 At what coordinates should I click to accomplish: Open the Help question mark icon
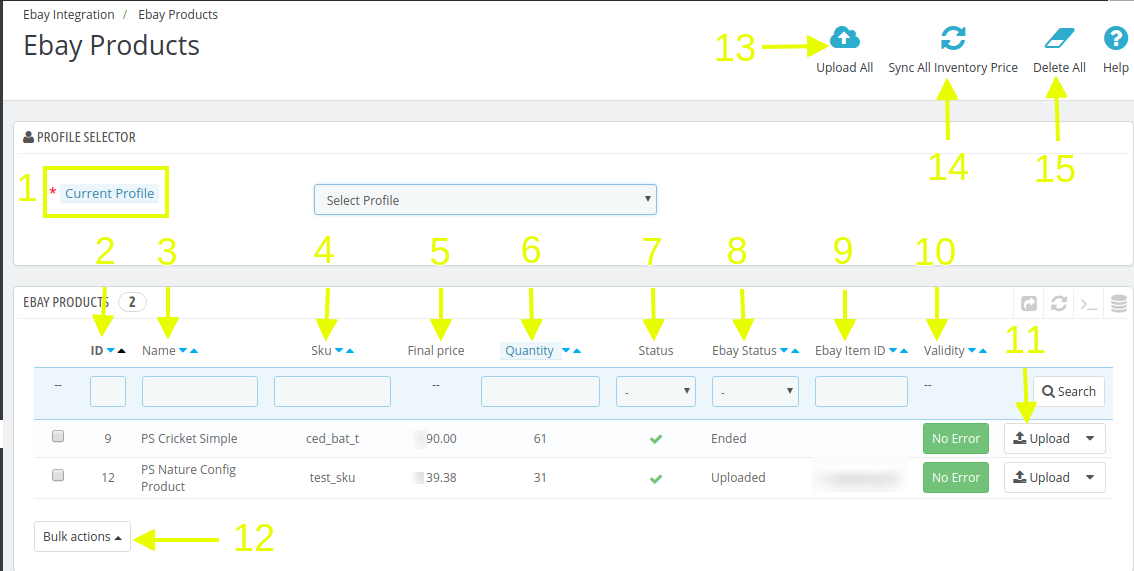pyautogui.click(x=1116, y=38)
